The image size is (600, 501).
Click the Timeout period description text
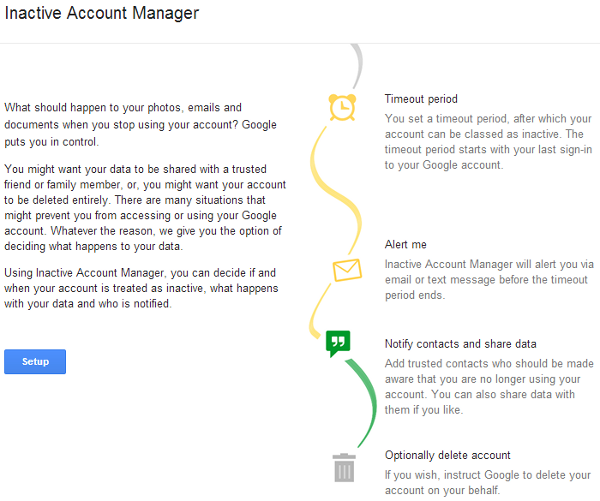(x=488, y=142)
